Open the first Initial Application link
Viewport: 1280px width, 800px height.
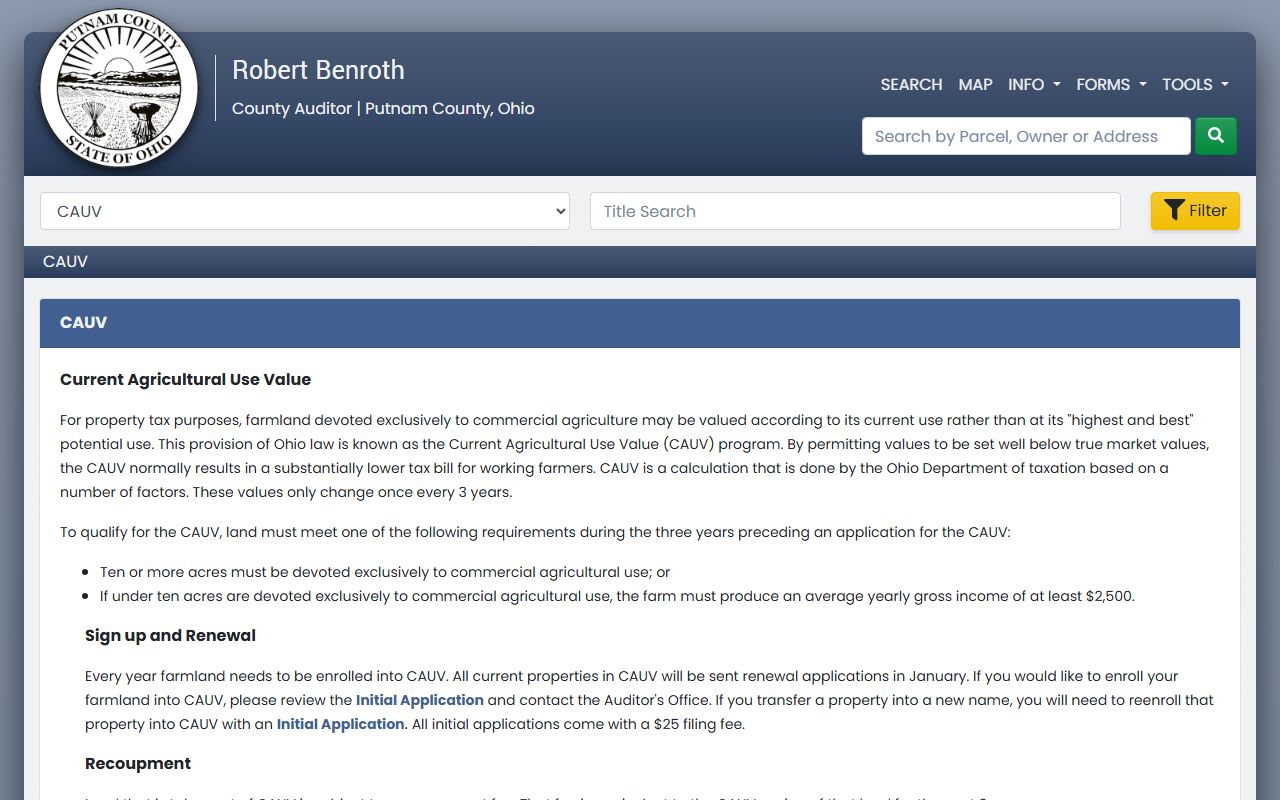(x=420, y=700)
